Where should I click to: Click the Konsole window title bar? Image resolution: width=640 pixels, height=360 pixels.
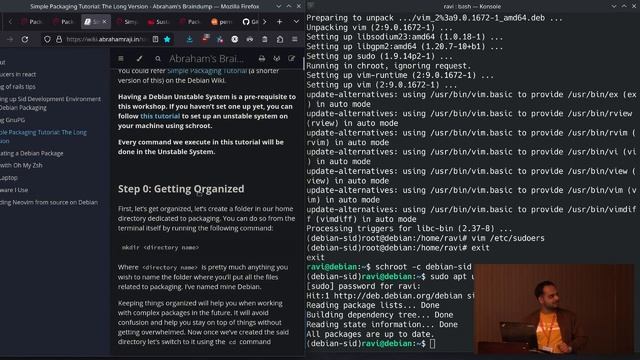472,6
